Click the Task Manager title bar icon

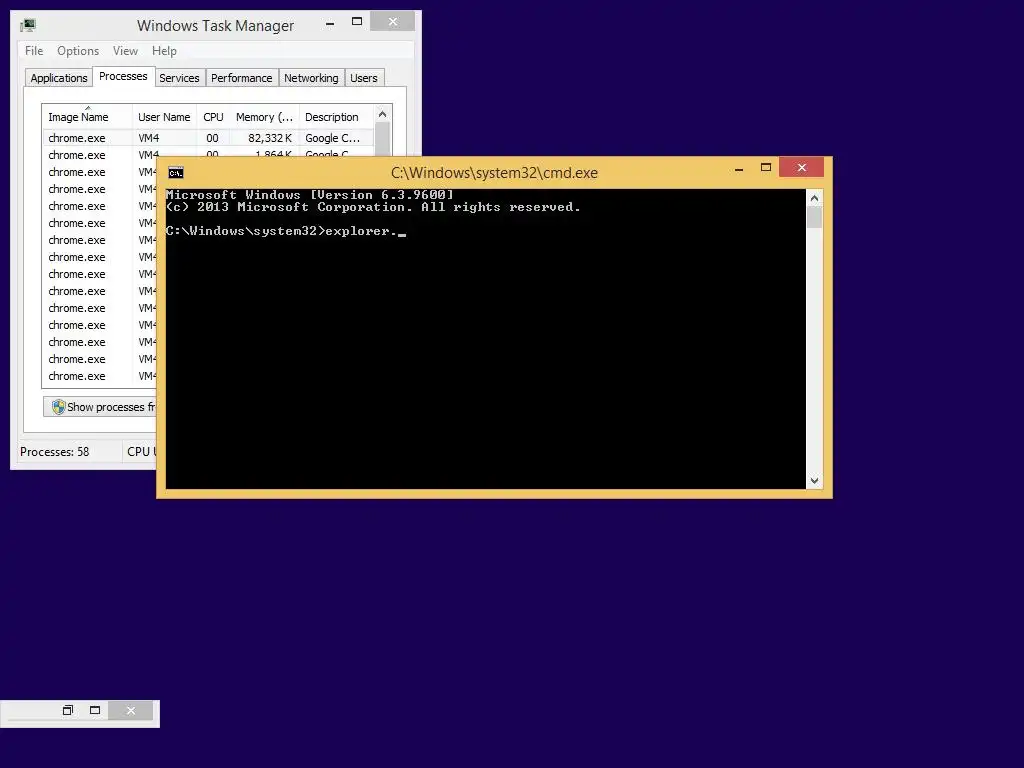tap(27, 25)
